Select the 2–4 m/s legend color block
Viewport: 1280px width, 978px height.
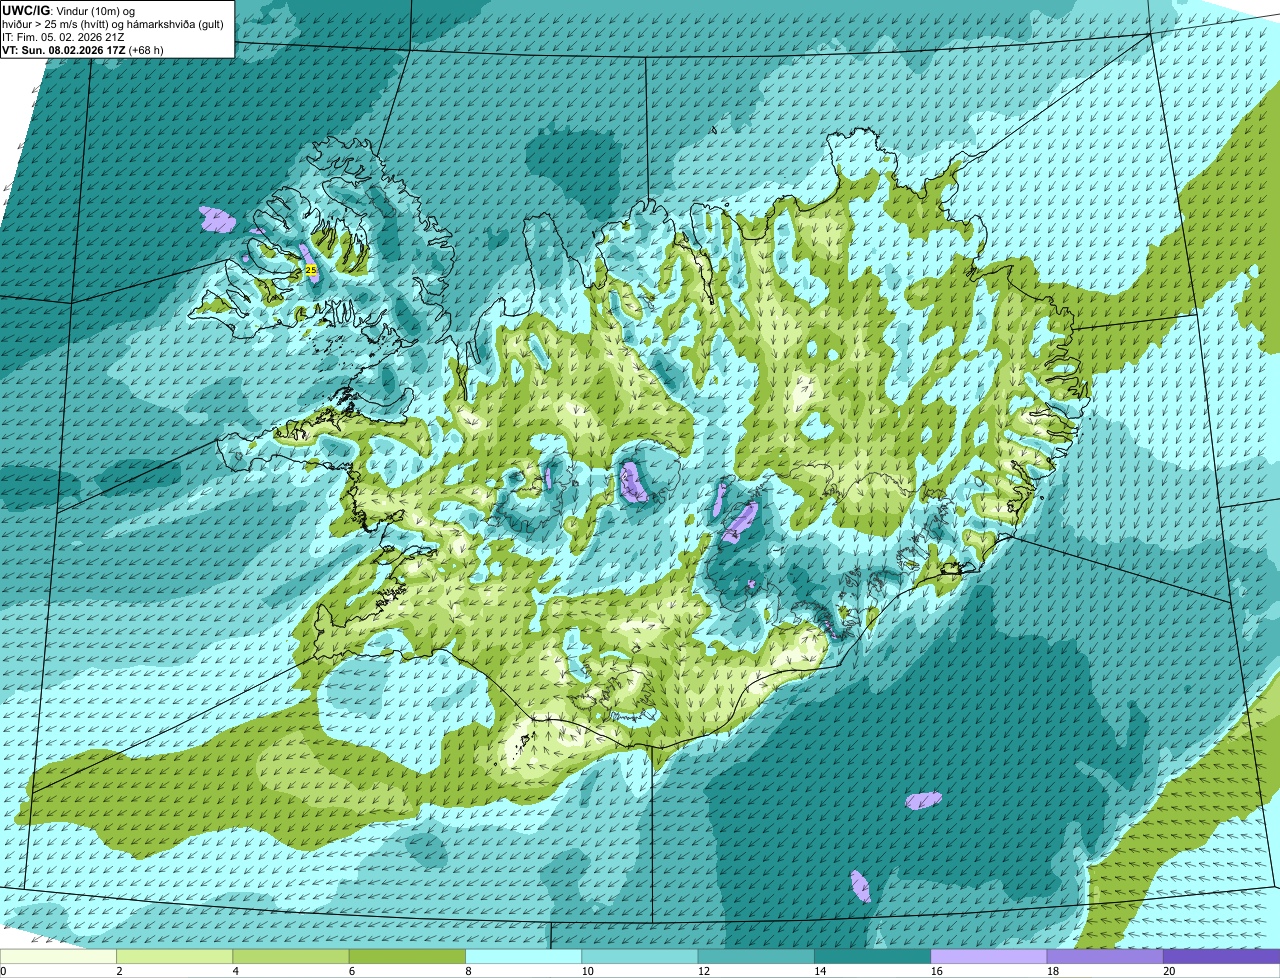click(x=175, y=956)
